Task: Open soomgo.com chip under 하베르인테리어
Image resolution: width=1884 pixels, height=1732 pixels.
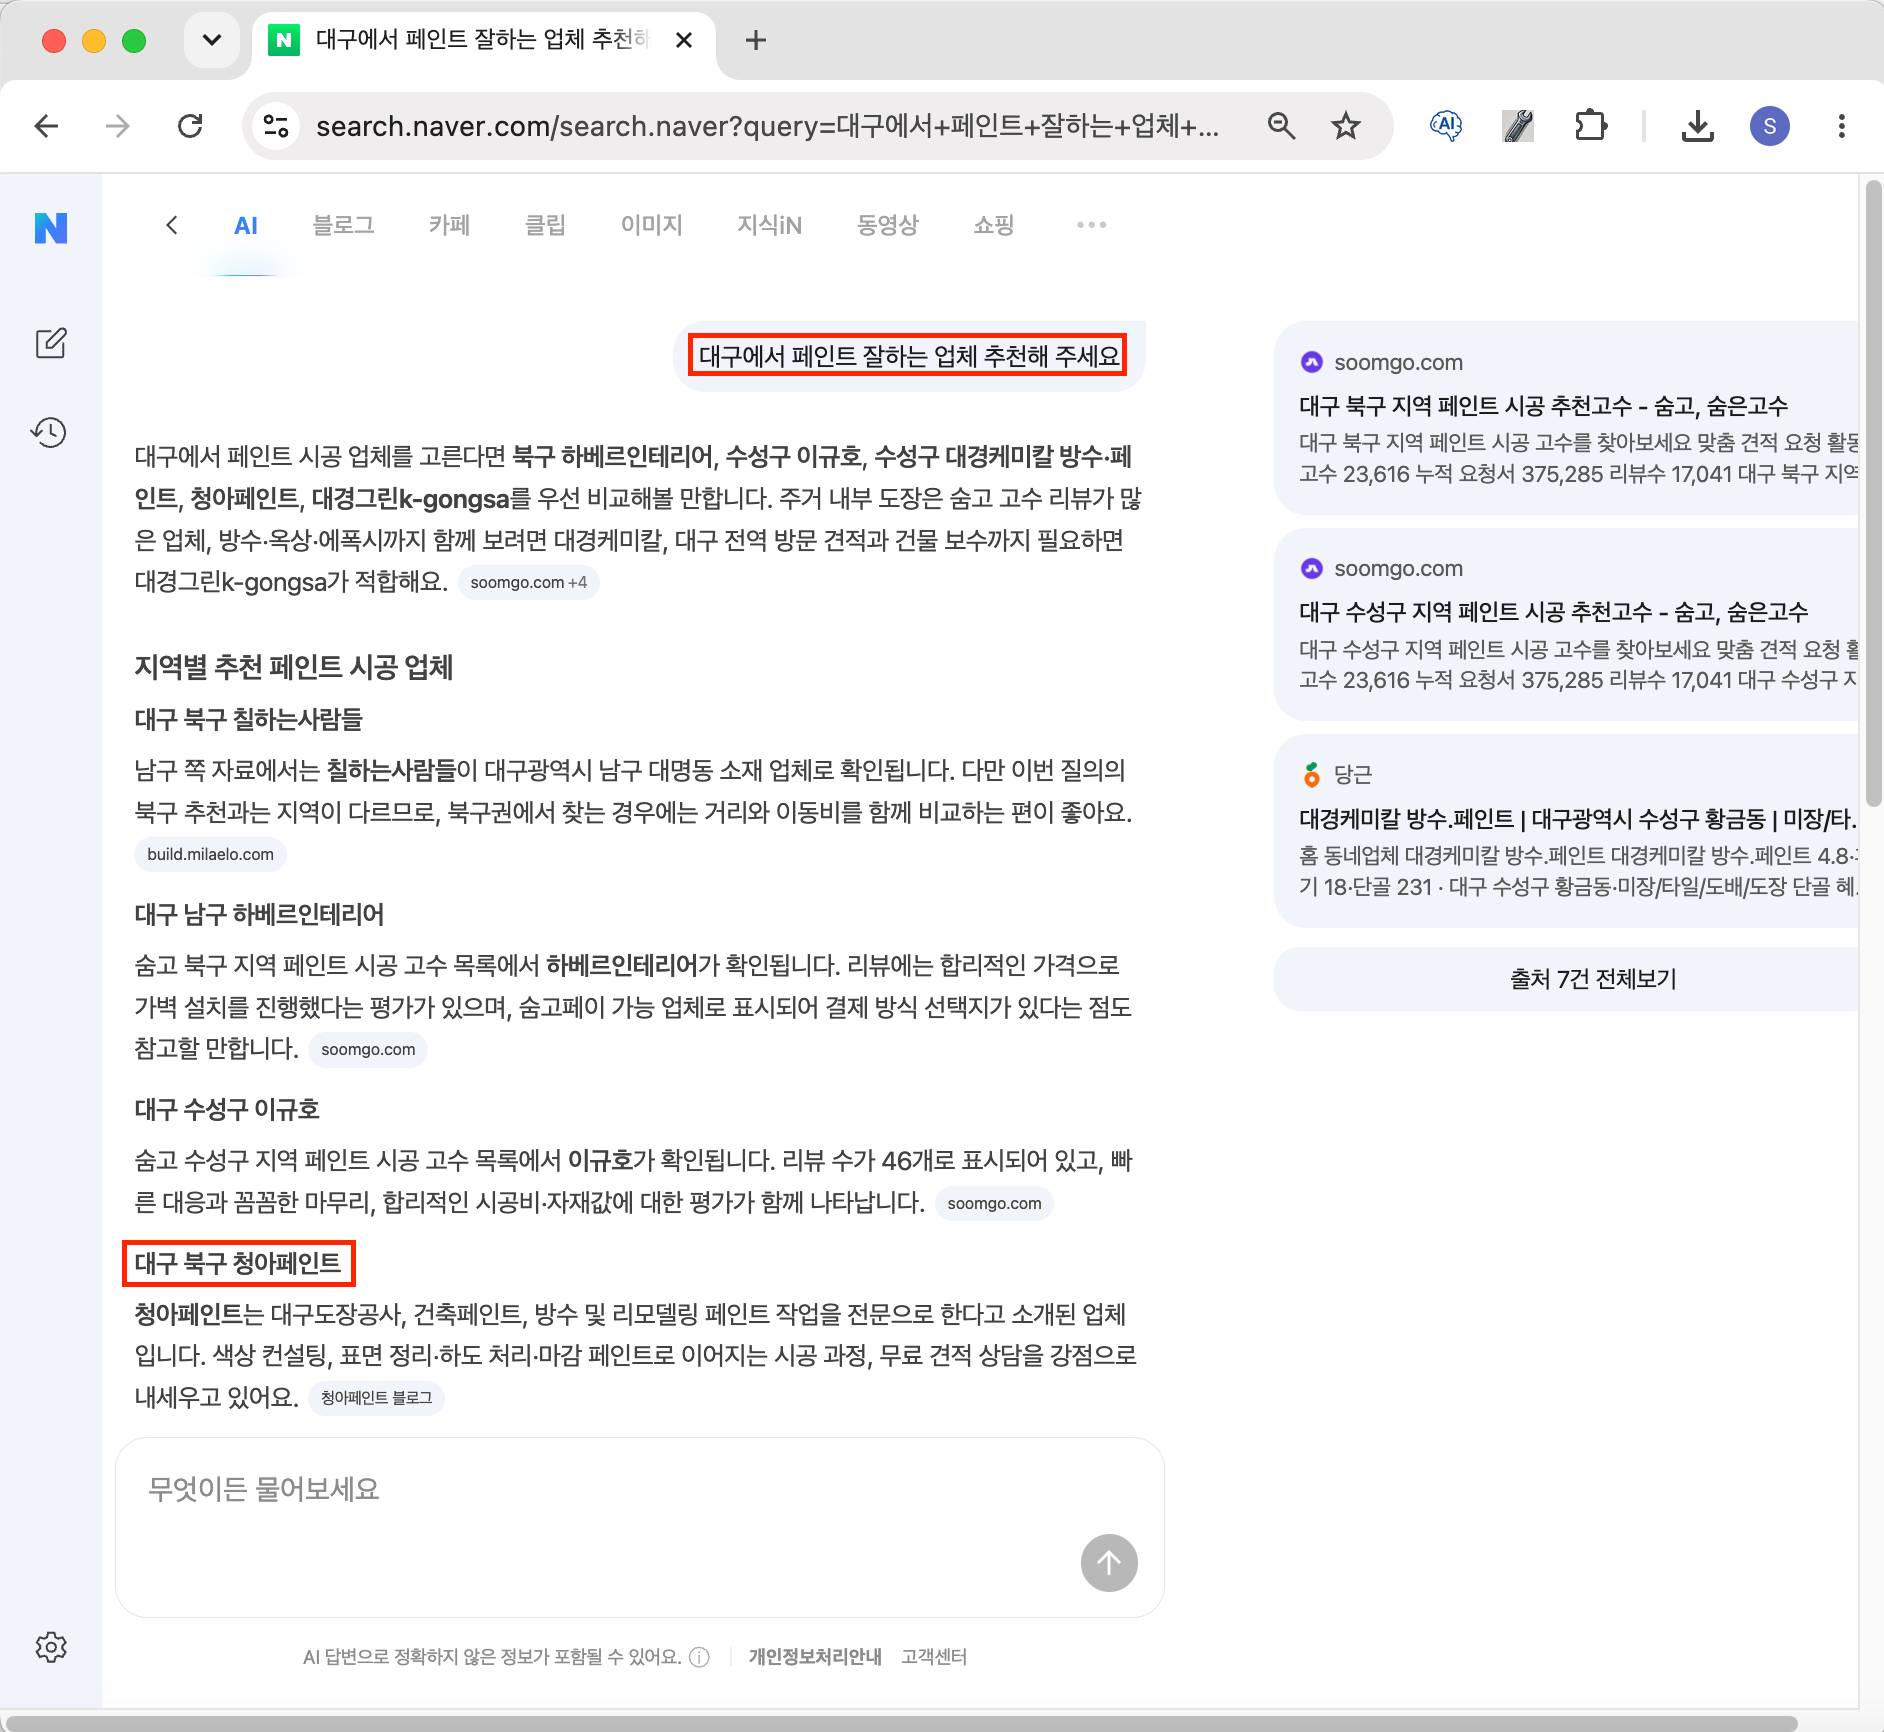Action: pos(368,1049)
